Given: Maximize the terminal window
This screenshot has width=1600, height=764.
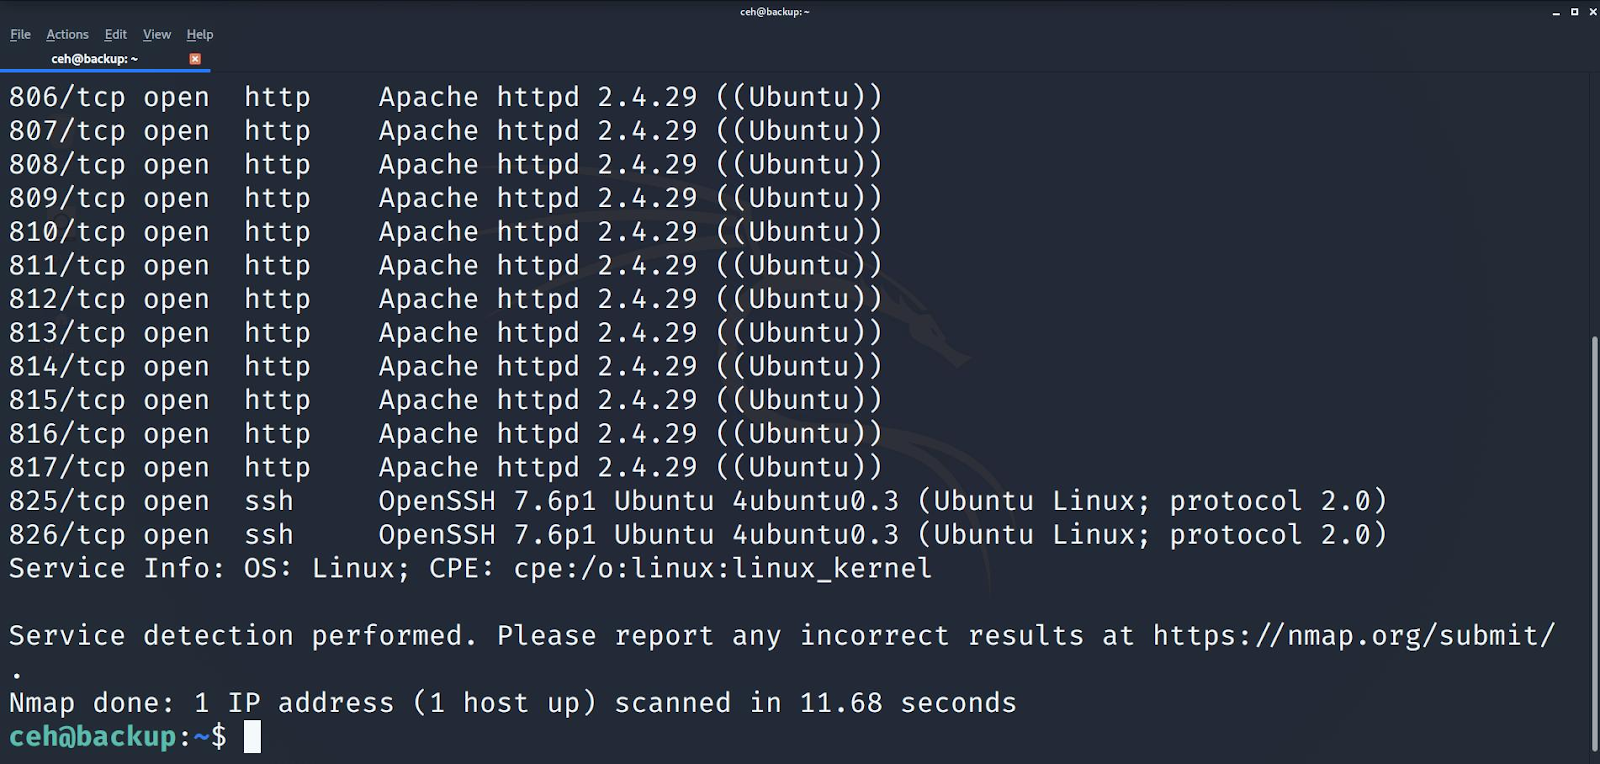Looking at the screenshot, I should (1575, 12).
